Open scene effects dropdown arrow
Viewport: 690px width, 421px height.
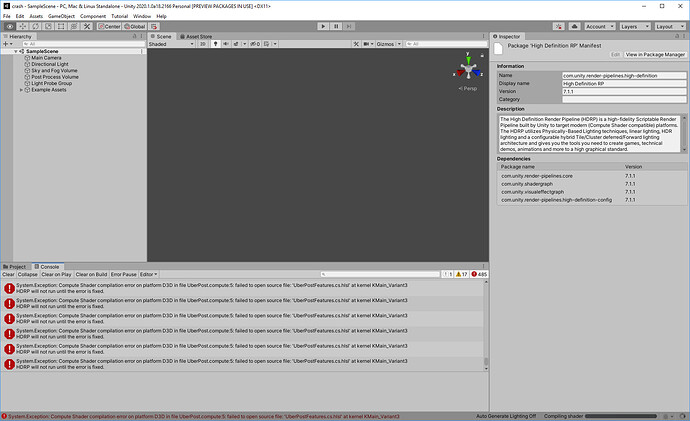click(245, 44)
